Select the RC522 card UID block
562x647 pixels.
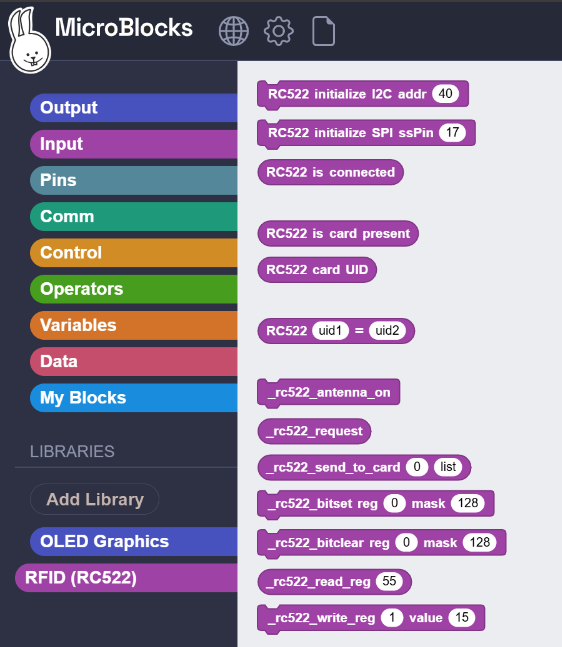(317, 270)
